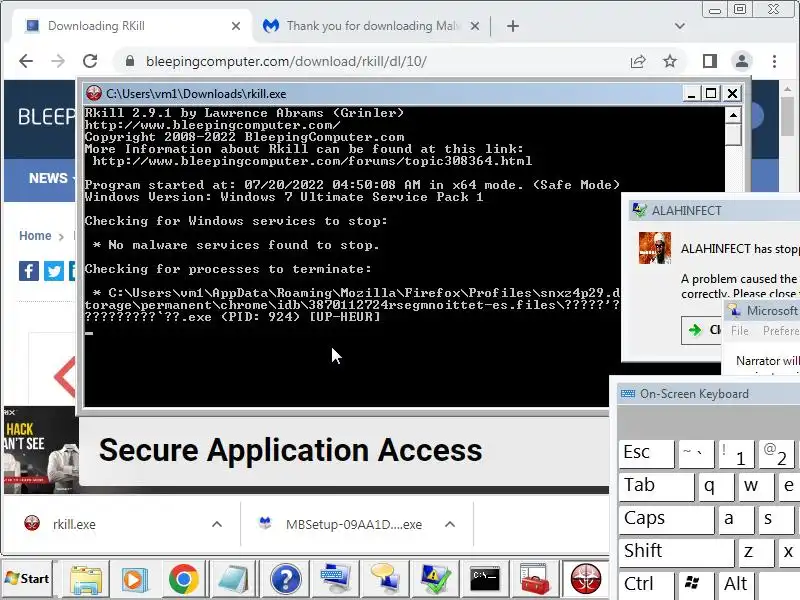Tap the a key on keyboard
Screen dimensions: 800x600
736,519
